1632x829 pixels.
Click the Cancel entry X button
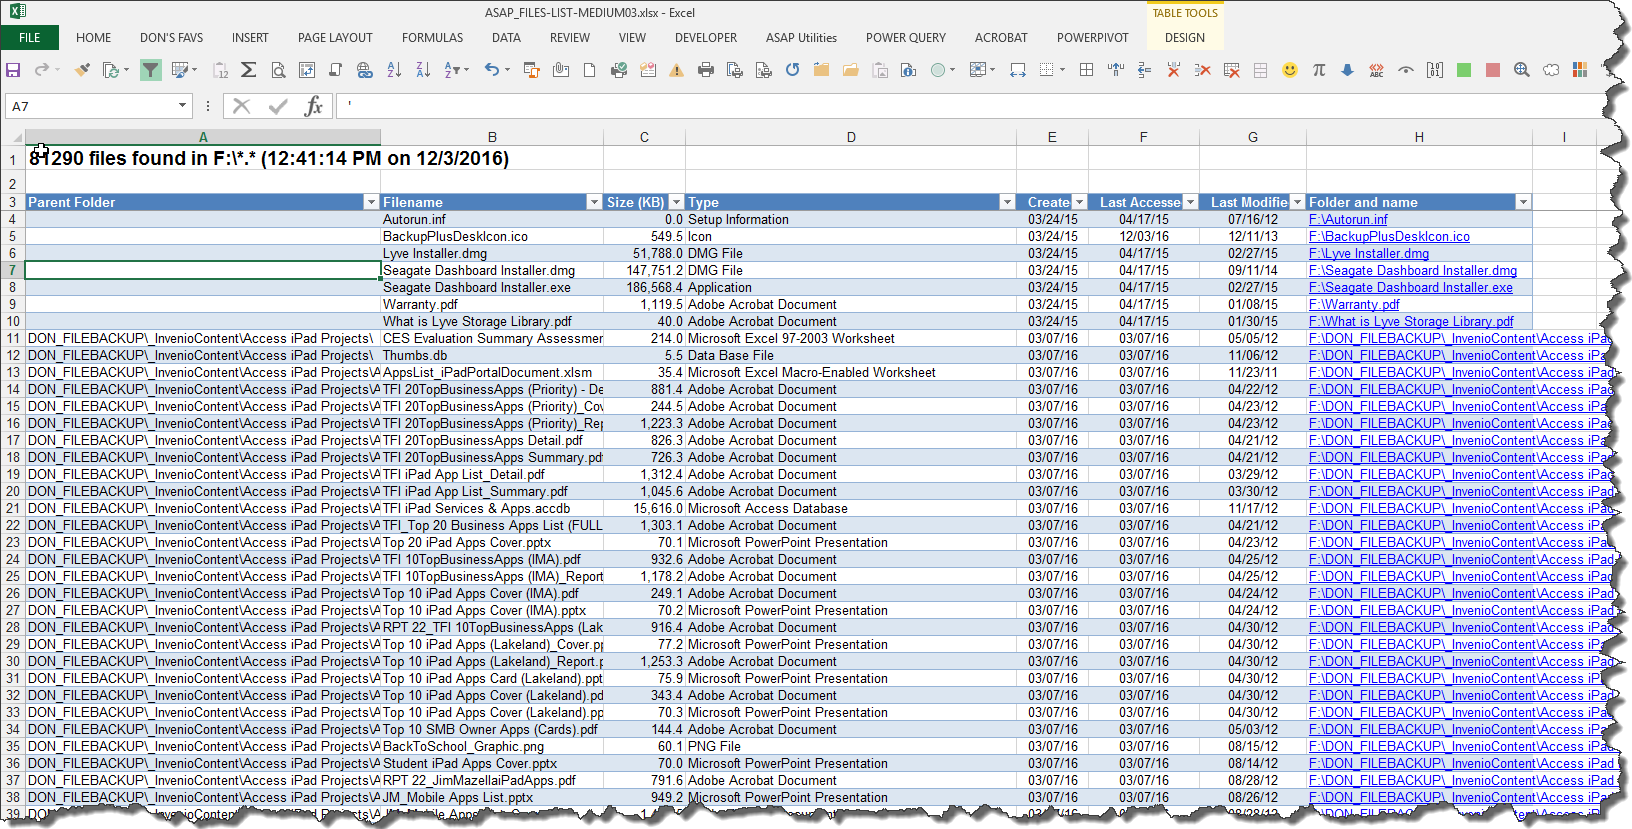[241, 106]
